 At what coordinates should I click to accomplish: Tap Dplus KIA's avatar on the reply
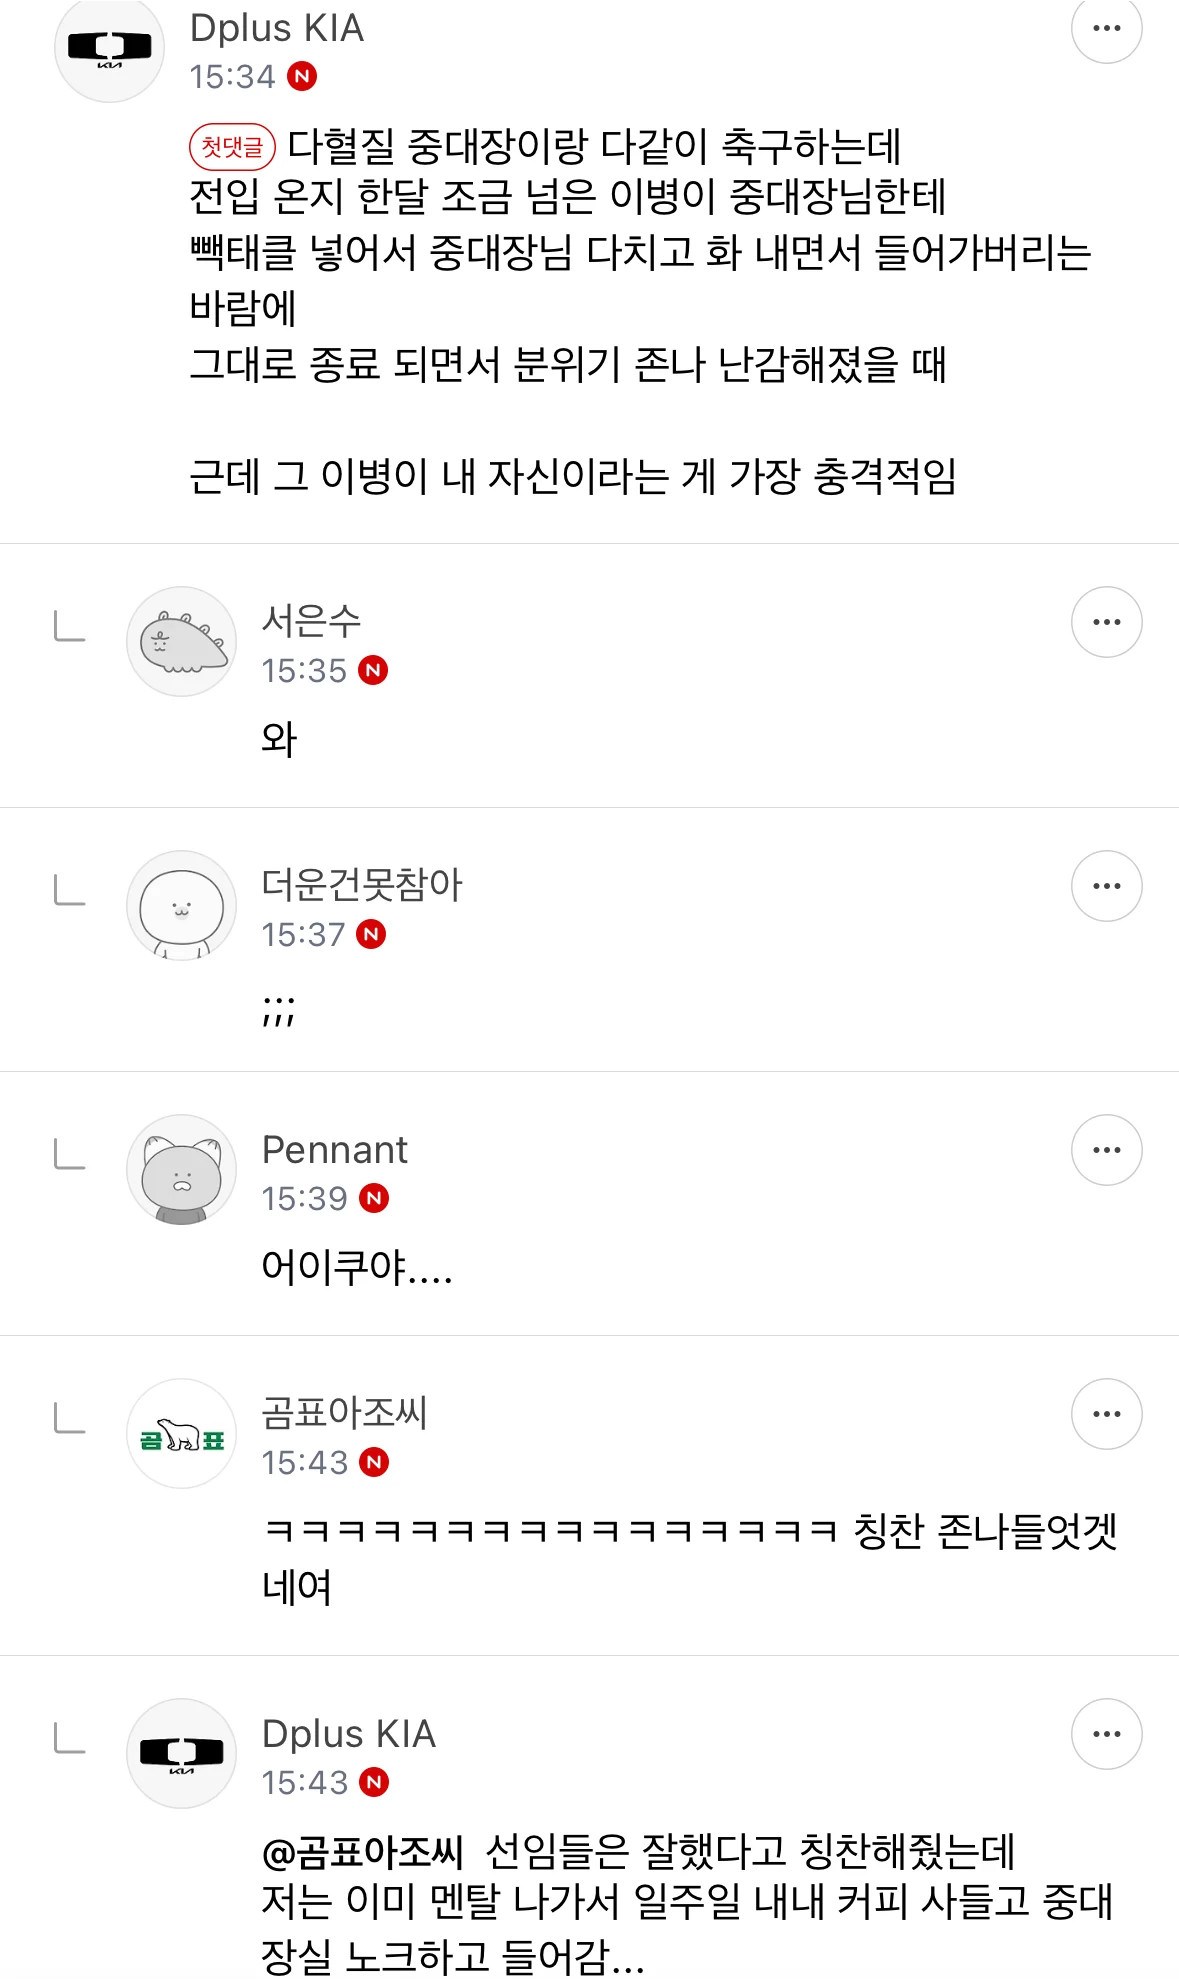point(181,1753)
